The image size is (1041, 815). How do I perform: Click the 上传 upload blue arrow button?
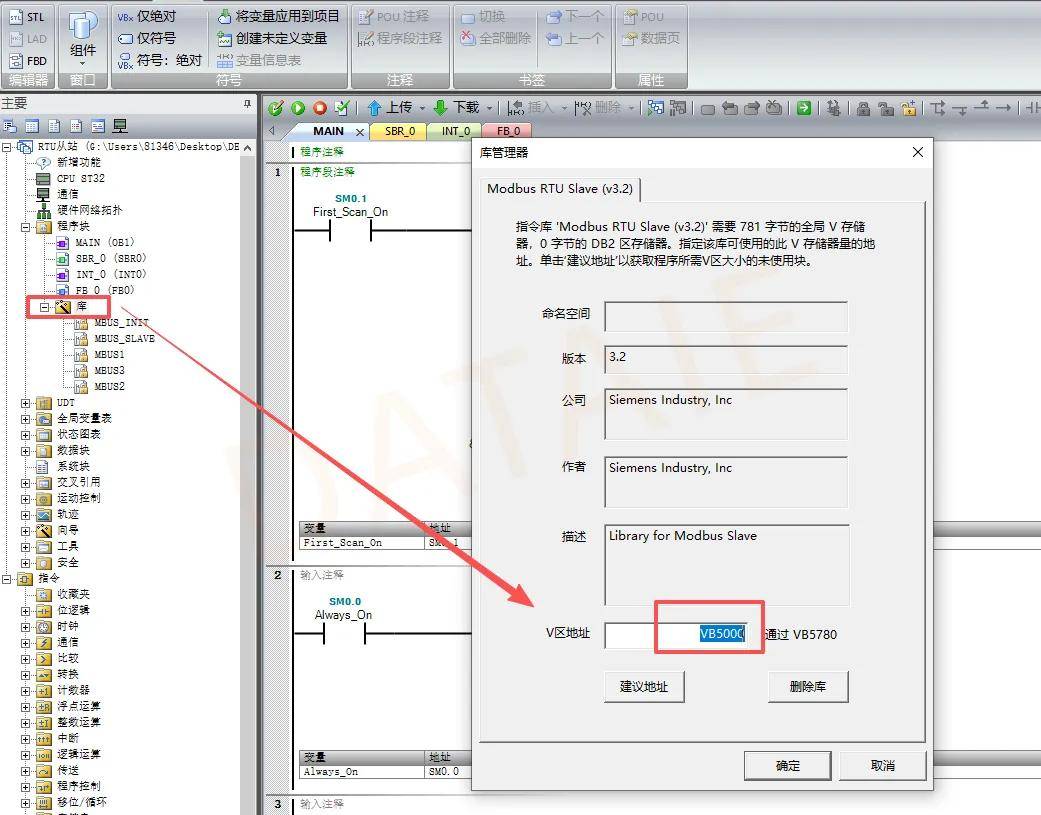390,108
